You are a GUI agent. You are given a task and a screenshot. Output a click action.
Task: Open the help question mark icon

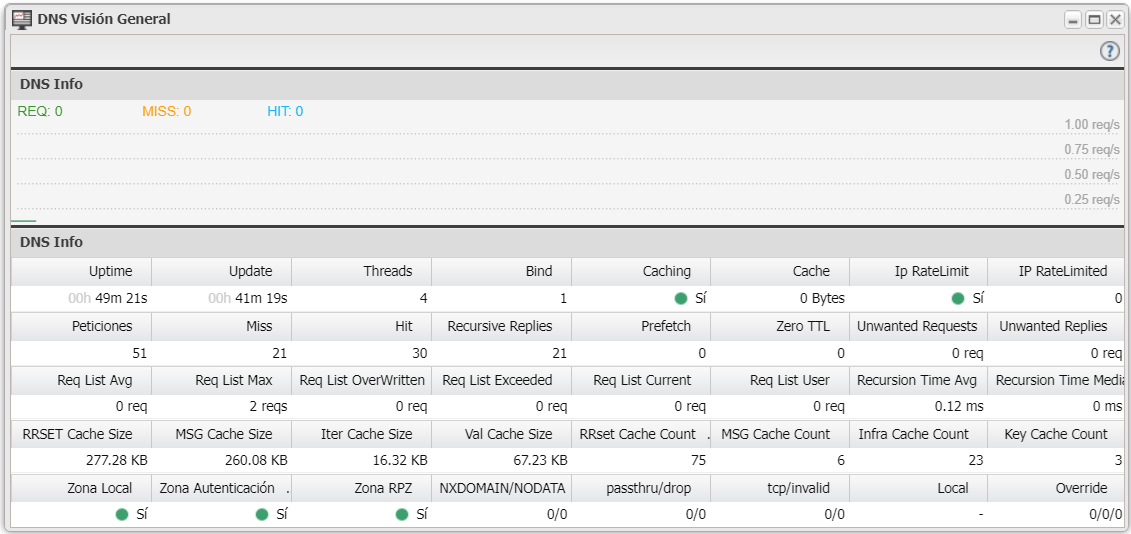[x=1109, y=52]
